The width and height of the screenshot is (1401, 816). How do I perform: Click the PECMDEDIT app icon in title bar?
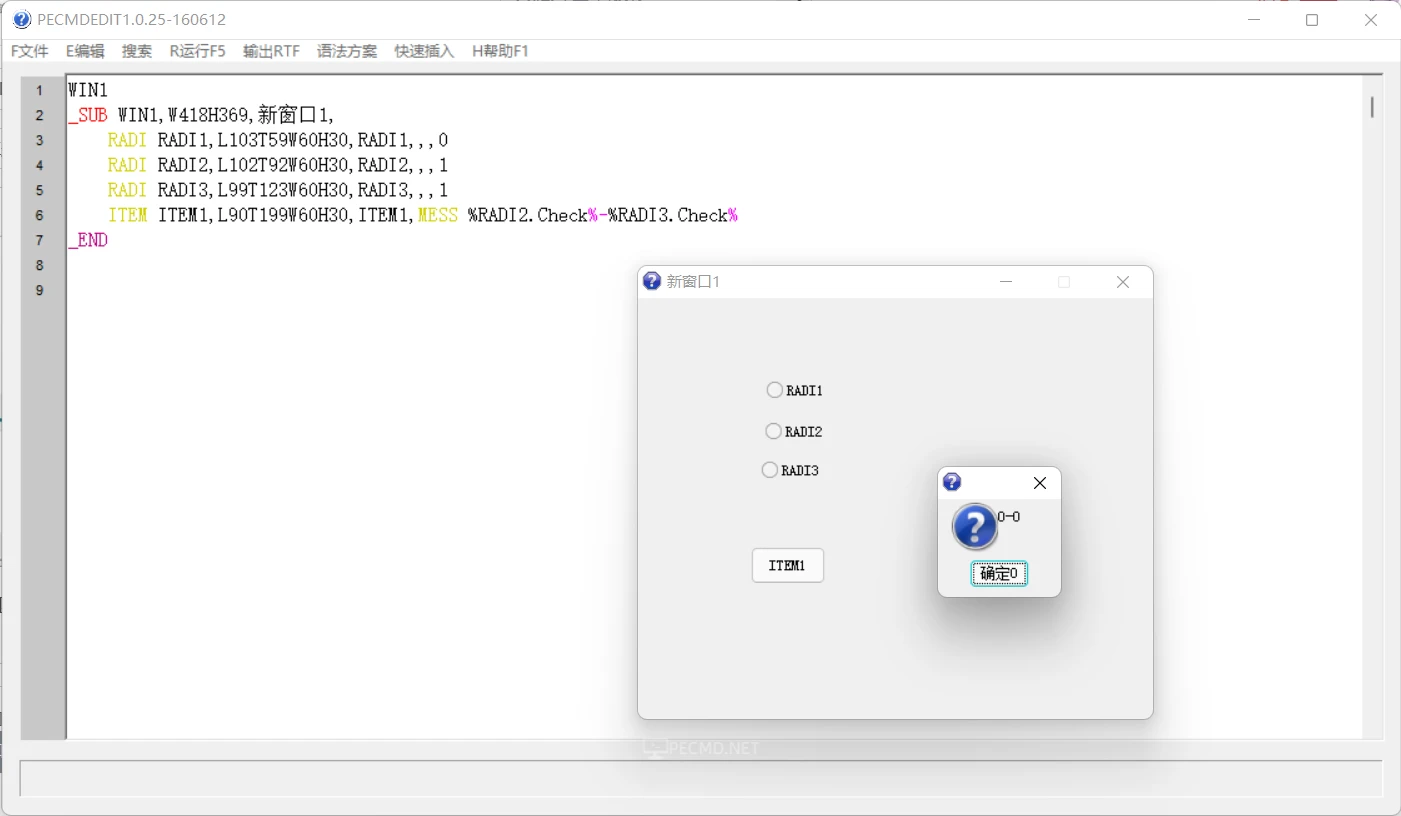(x=22, y=20)
